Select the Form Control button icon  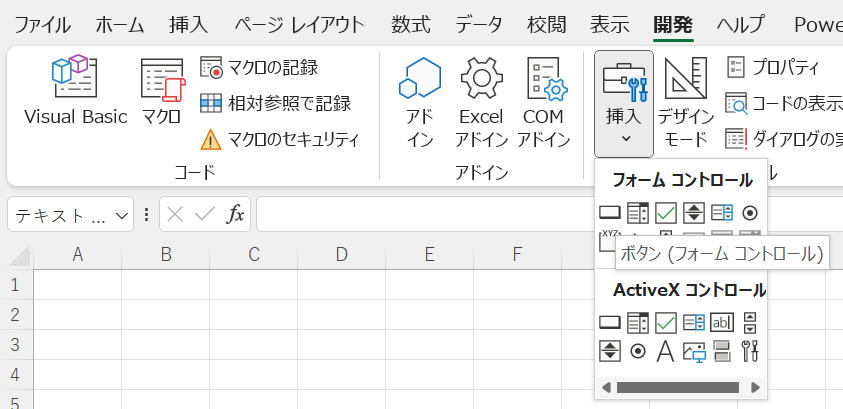pos(609,212)
